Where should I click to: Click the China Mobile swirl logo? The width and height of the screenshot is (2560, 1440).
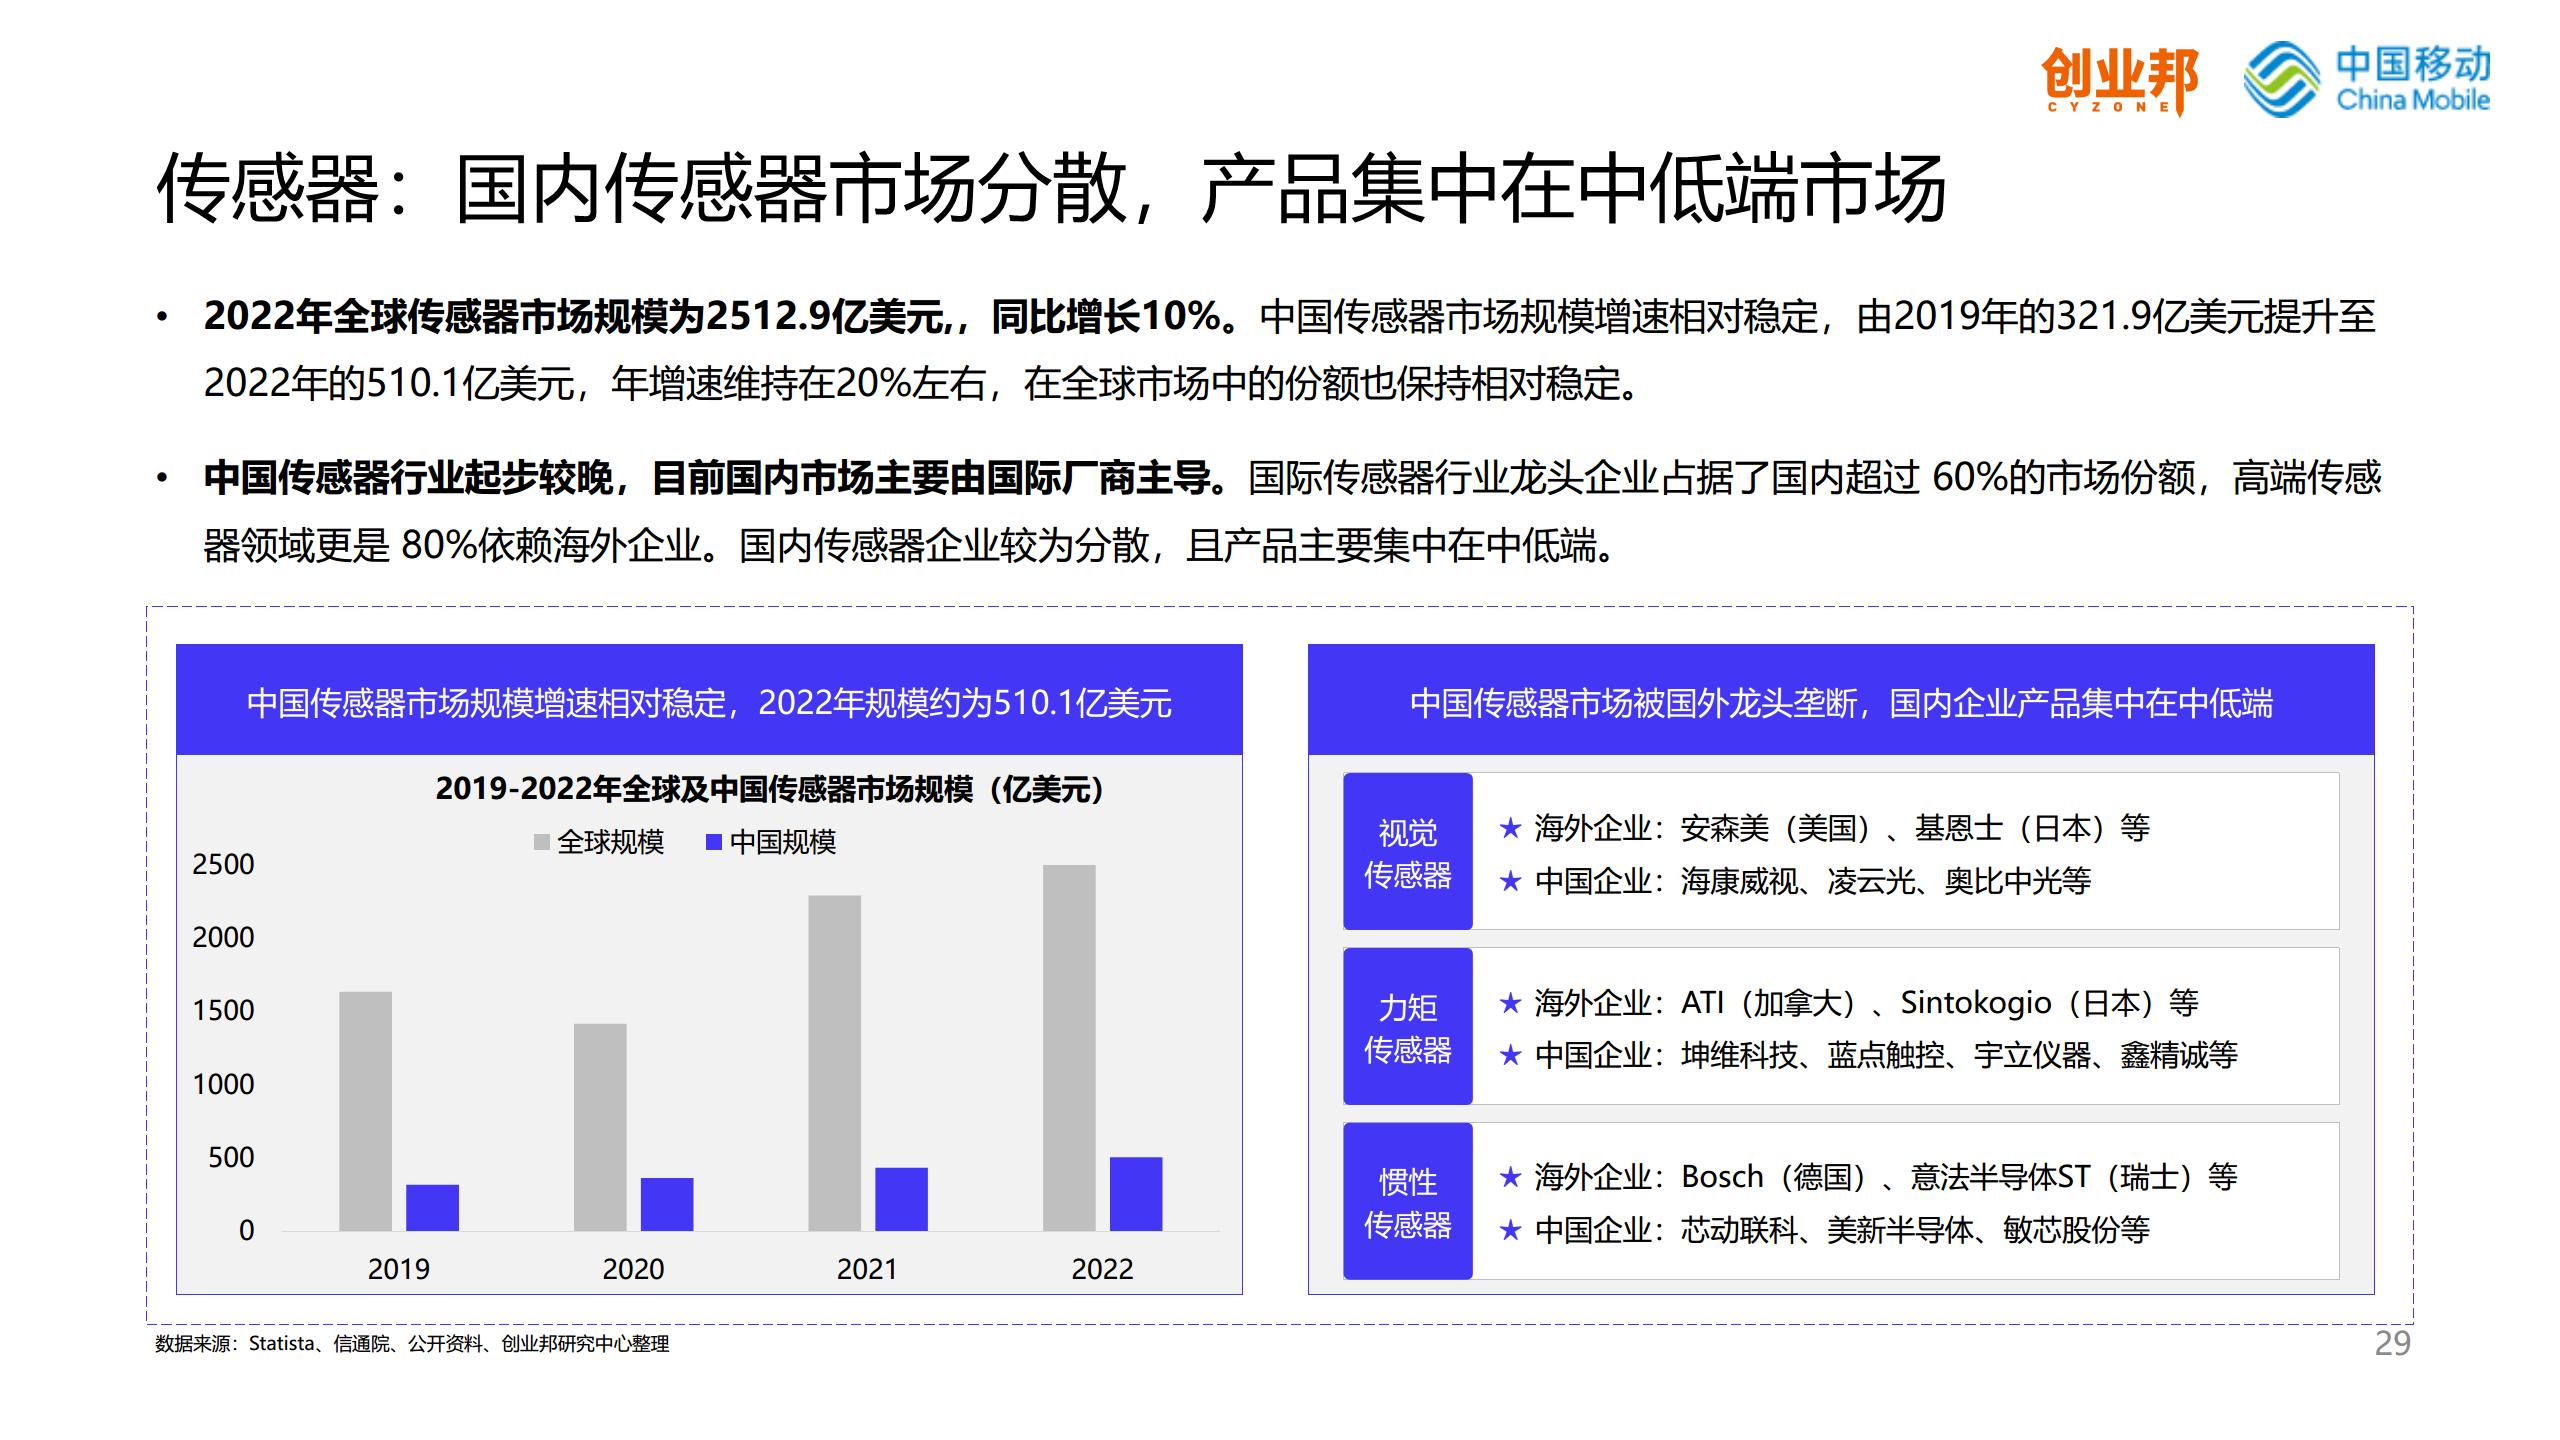click(2281, 79)
